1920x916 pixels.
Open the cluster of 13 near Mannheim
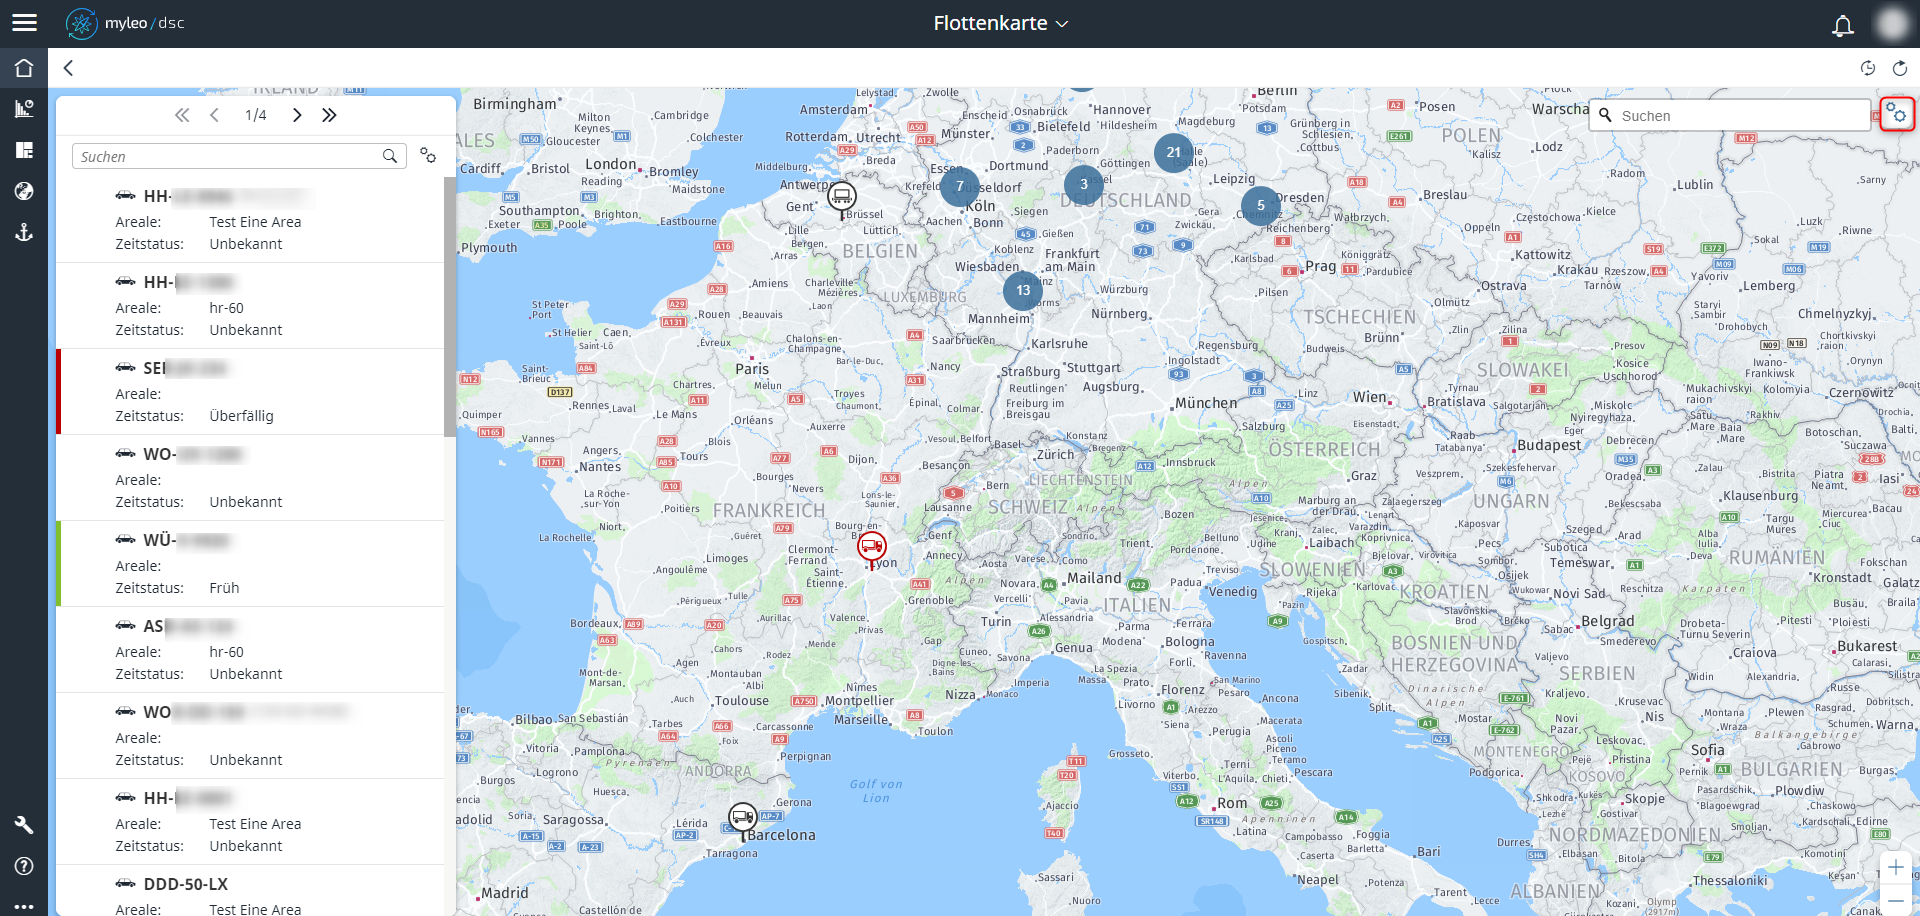[1023, 290]
